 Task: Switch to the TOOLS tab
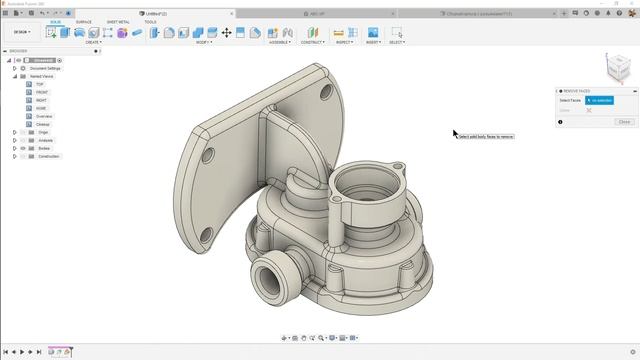150,22
